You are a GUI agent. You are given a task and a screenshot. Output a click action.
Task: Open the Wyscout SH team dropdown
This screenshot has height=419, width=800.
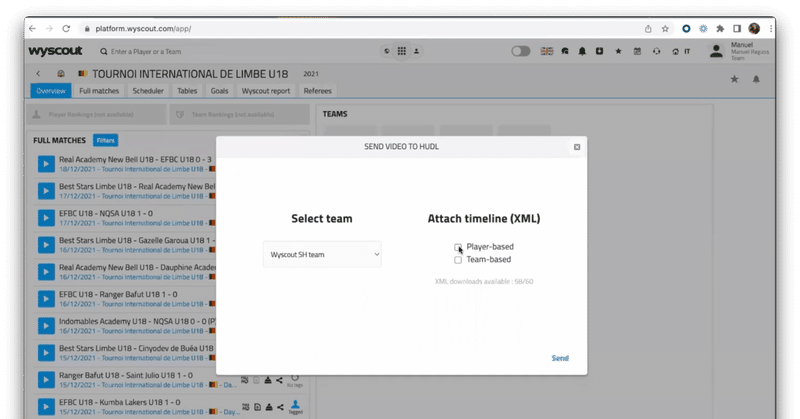pyautogui.click(x=322, y=254)
